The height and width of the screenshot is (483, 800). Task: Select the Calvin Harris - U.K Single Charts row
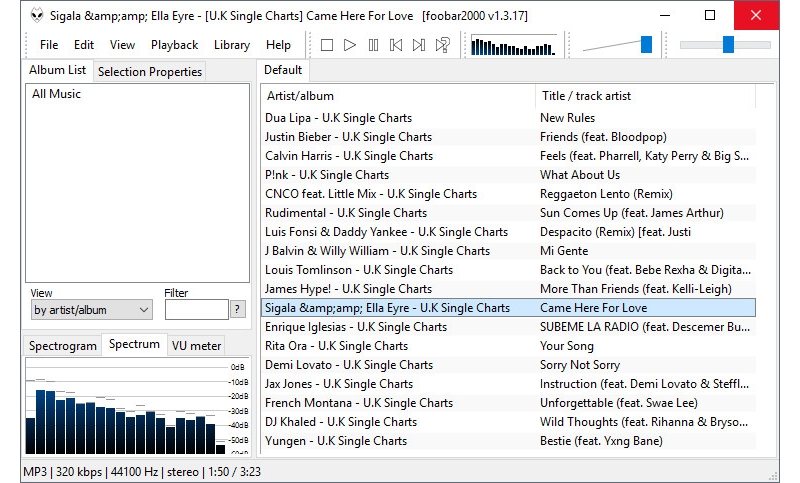click(509, 156)
